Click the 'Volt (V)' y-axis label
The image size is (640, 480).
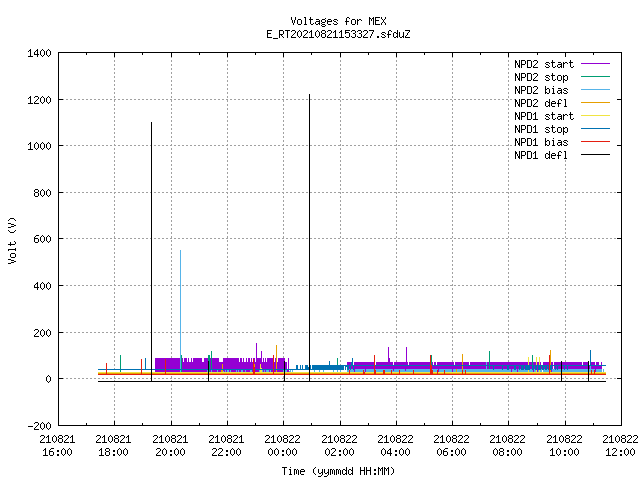[x=12, y=240]
